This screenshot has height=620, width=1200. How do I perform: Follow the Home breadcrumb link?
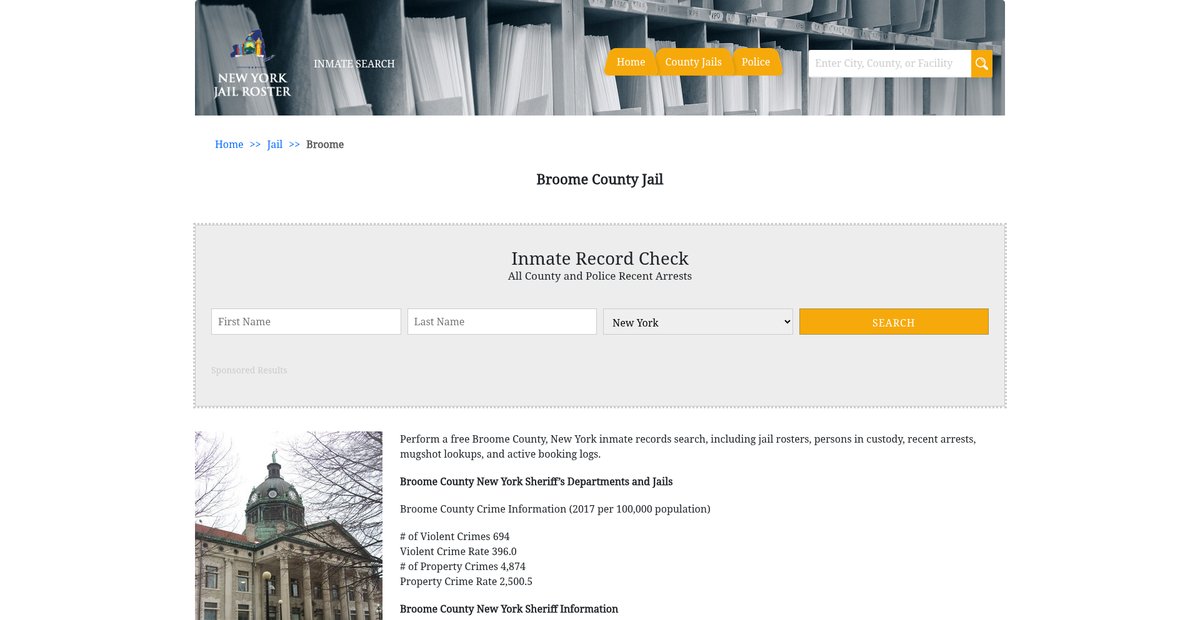tap(229, 145)
